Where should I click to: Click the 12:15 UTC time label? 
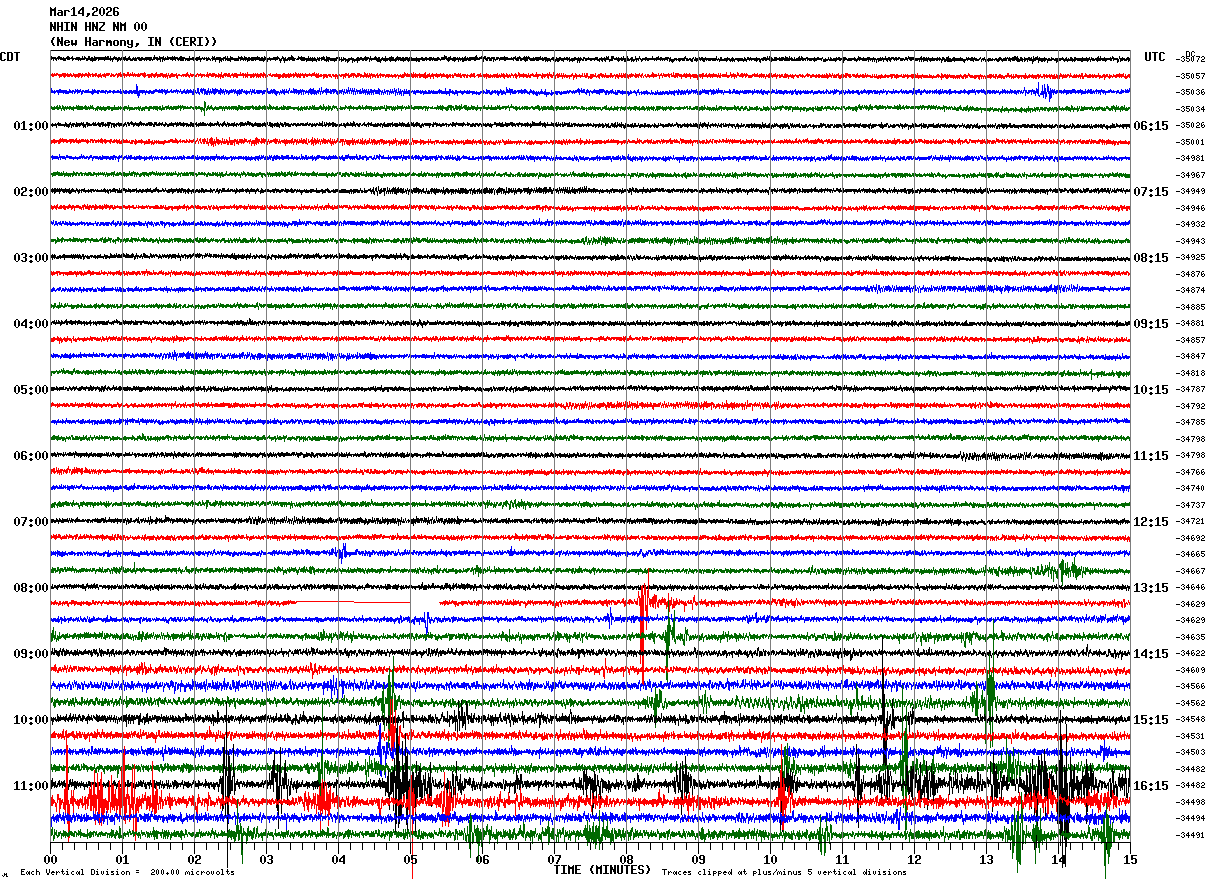pos(1151,522)
